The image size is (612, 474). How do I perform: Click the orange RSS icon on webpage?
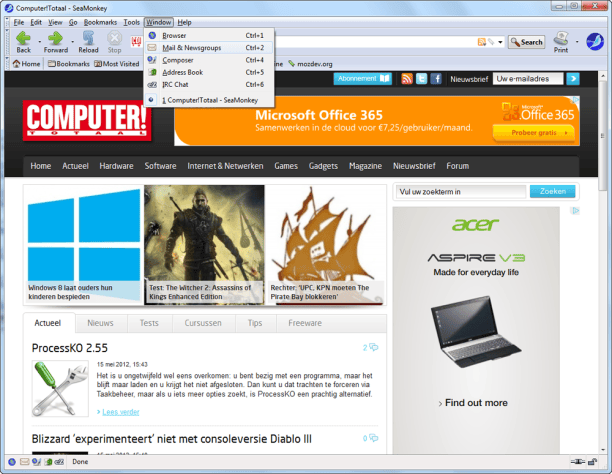[407, 79]
